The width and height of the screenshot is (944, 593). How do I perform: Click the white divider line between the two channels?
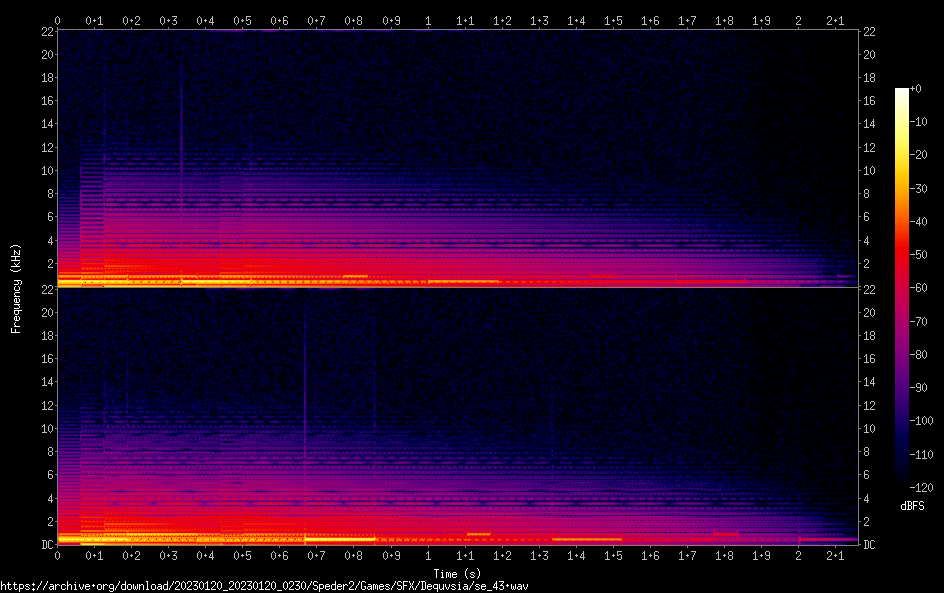click(458, 288)
